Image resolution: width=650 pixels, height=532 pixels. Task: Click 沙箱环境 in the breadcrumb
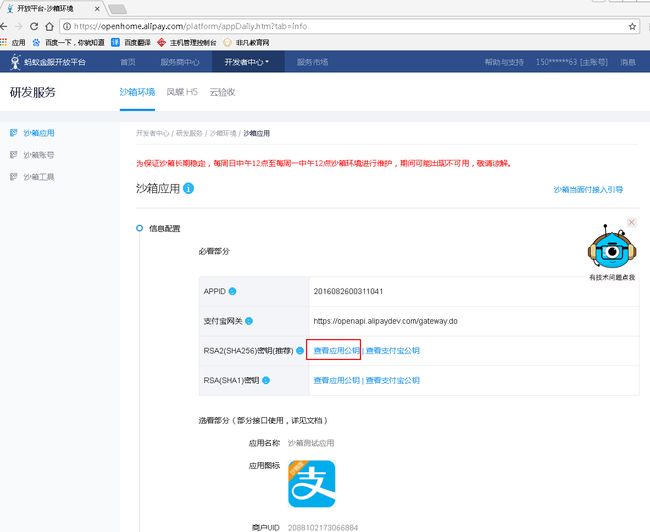pos(223,133)
